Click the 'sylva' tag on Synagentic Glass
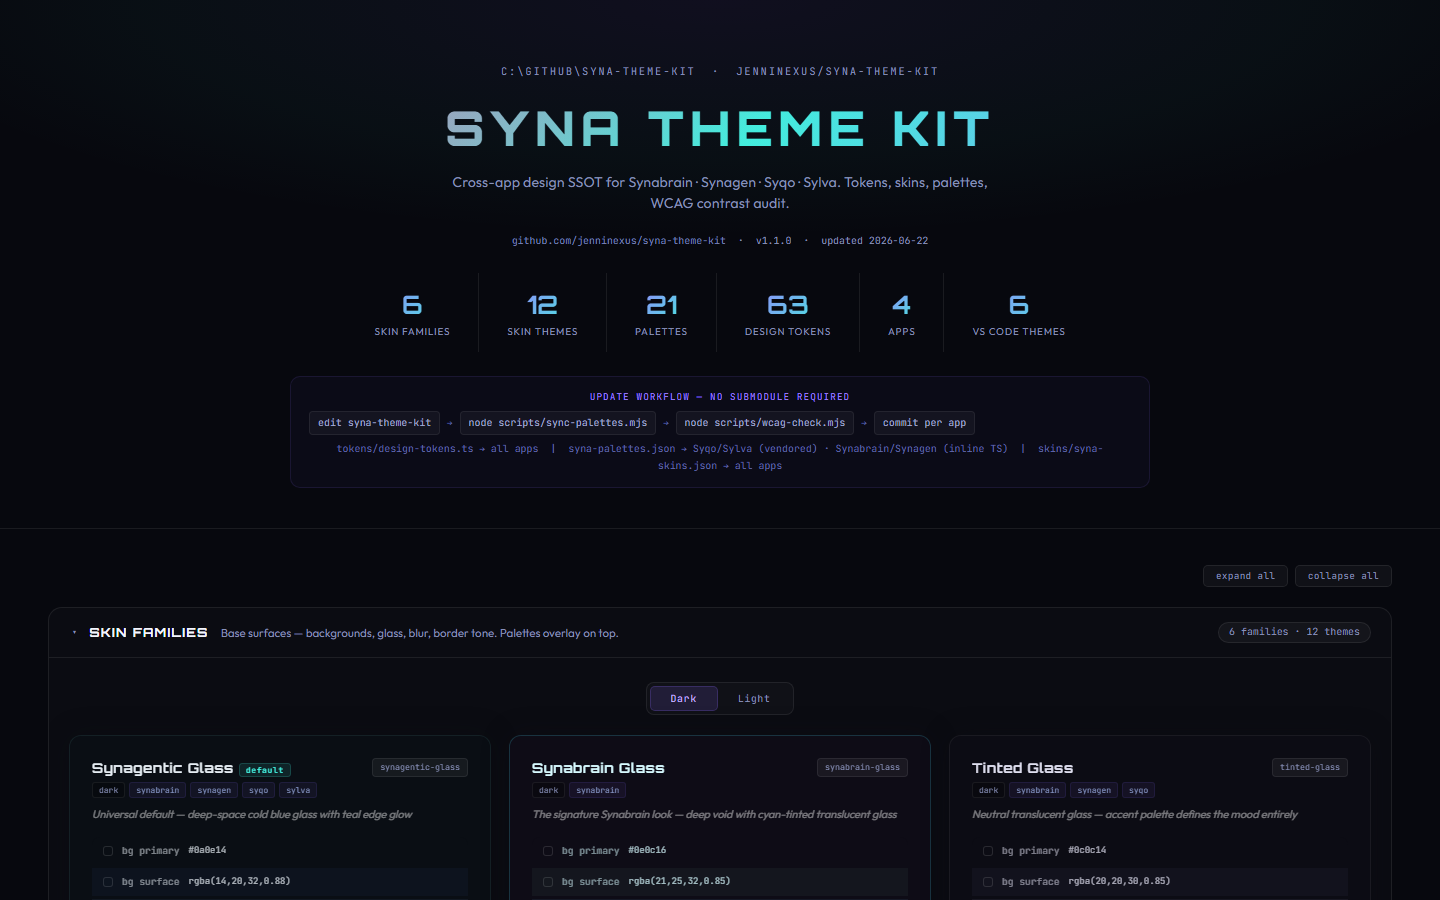 [298, 790]
